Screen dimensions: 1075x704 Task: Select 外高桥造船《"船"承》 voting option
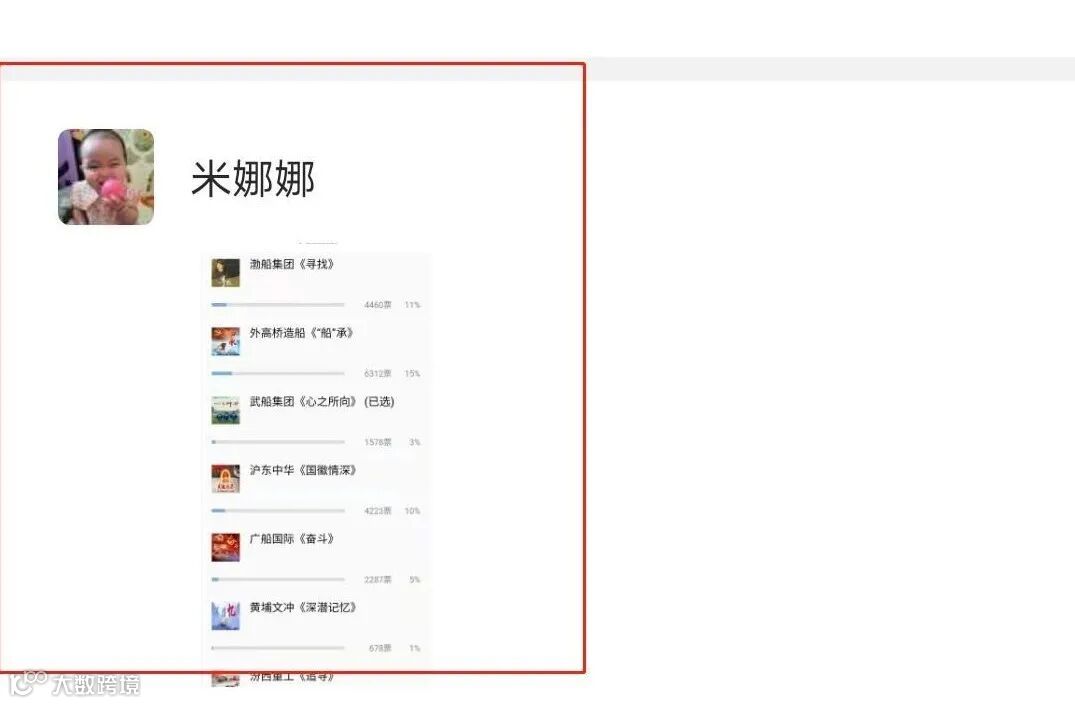(301, 332)
